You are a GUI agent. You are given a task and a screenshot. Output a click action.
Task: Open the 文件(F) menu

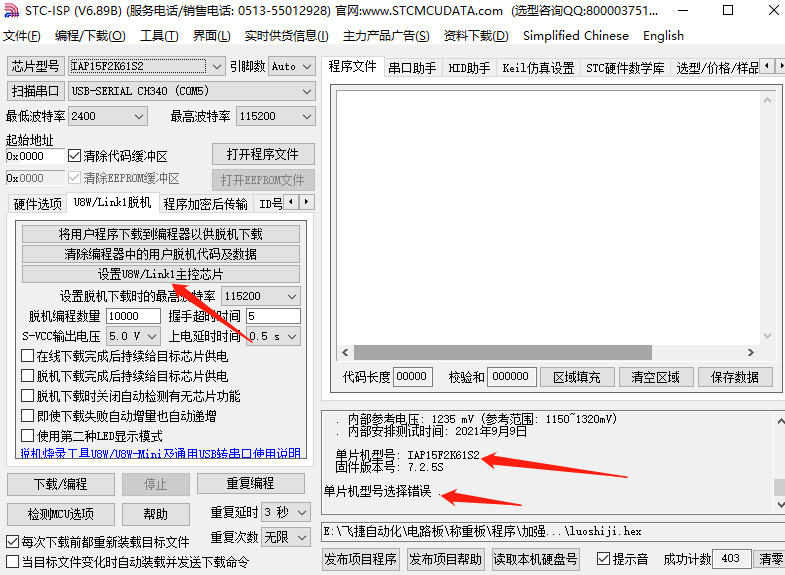(22, 36)
